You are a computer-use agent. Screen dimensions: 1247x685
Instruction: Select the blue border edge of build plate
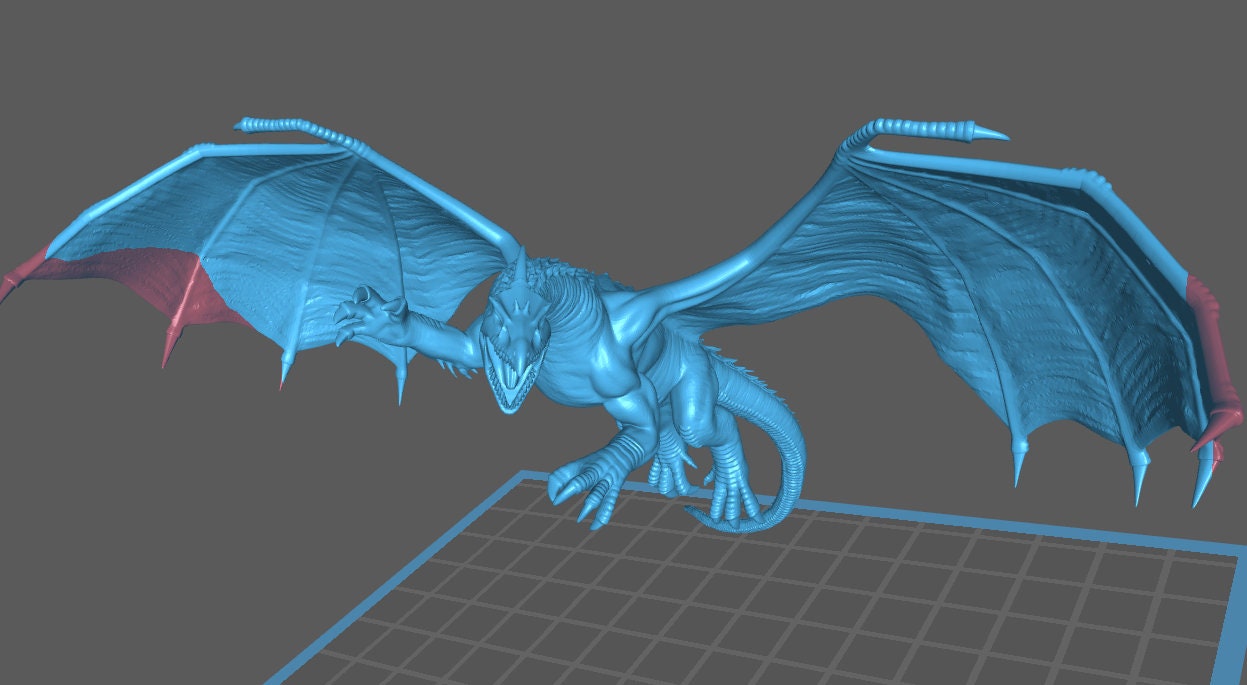(x=1000, y=527)
